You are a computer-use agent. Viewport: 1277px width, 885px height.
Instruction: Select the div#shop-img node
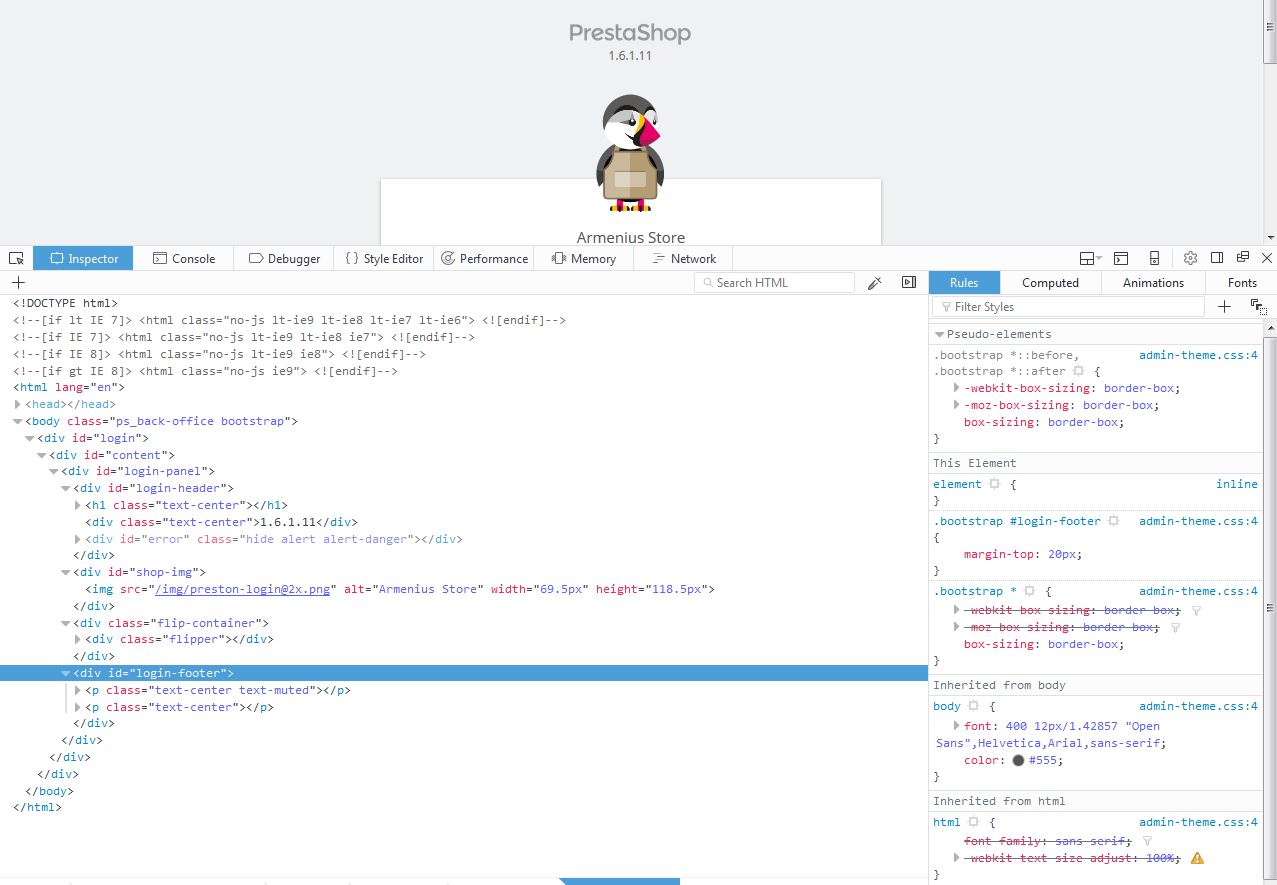click(x=139, y=572)
